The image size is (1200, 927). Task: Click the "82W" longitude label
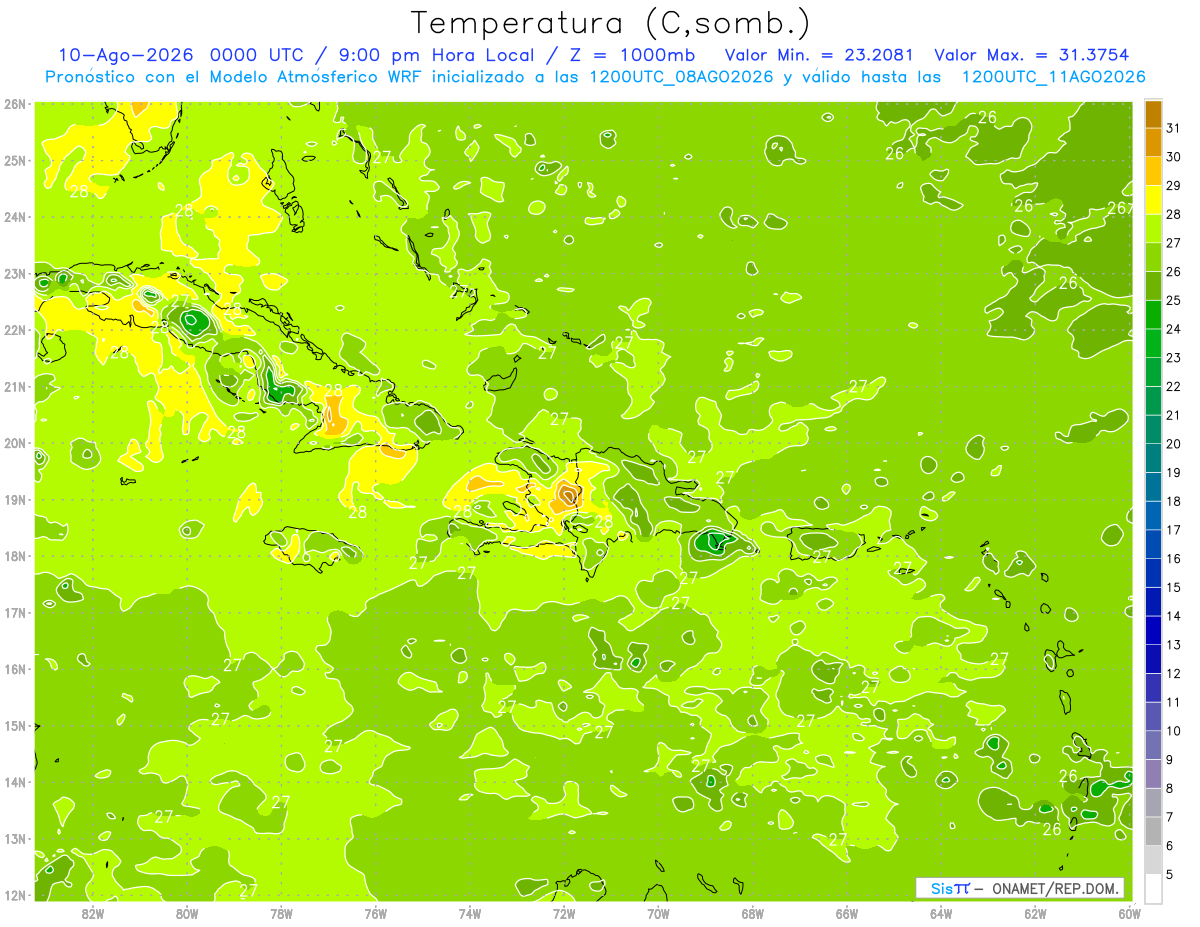(92, 912)
